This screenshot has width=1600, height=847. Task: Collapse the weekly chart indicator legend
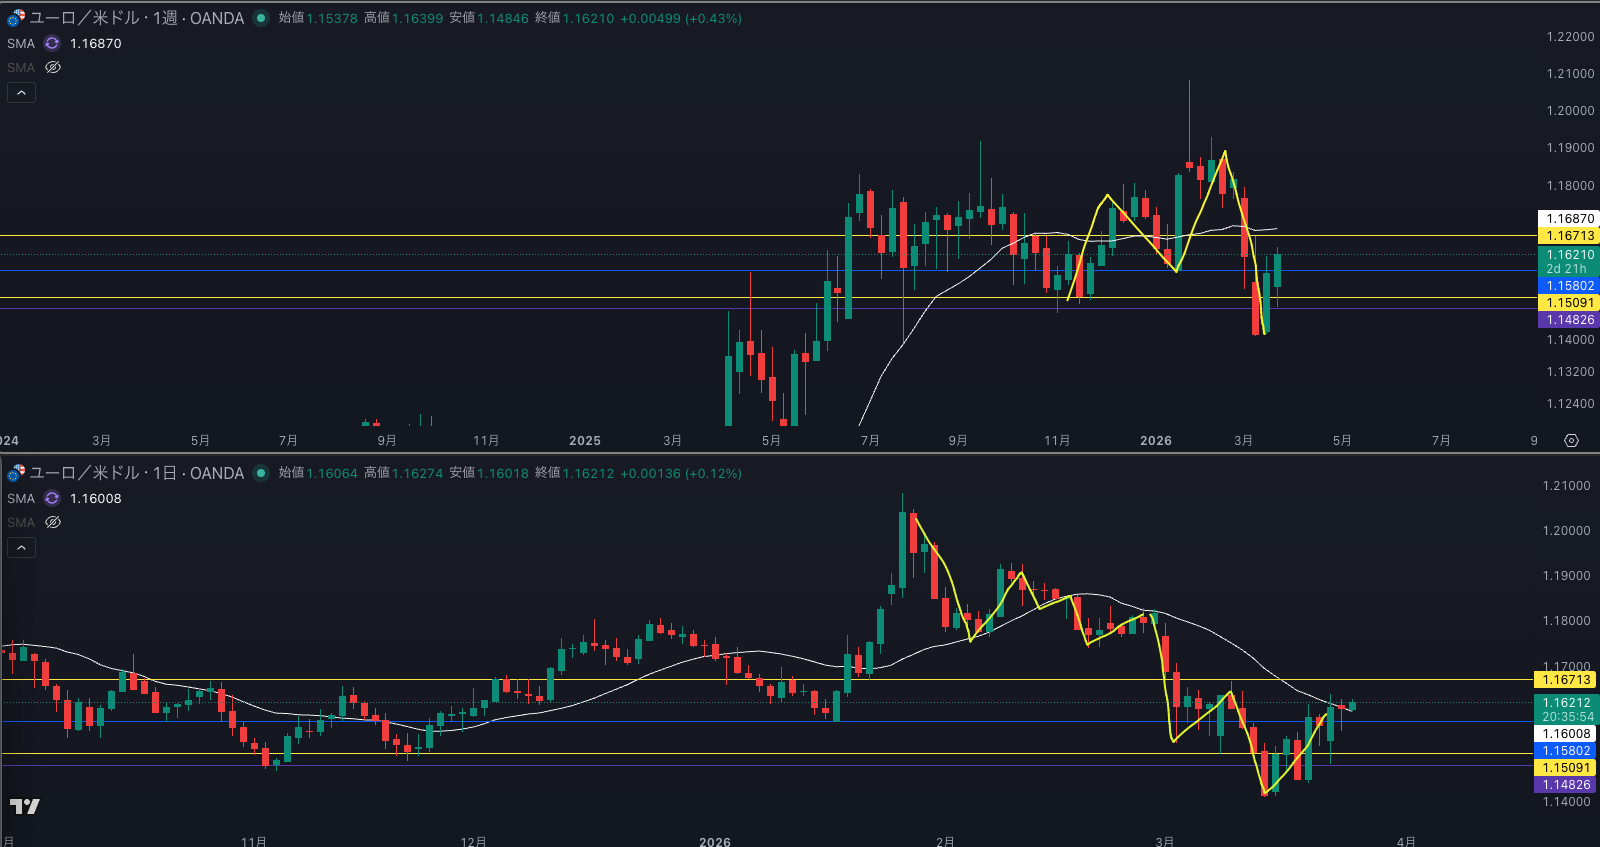click(21, 93)
